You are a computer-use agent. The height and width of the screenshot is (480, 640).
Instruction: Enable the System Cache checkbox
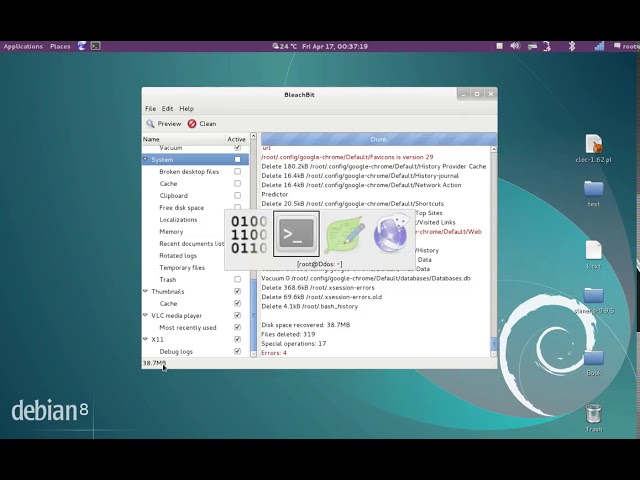[238, 184]
